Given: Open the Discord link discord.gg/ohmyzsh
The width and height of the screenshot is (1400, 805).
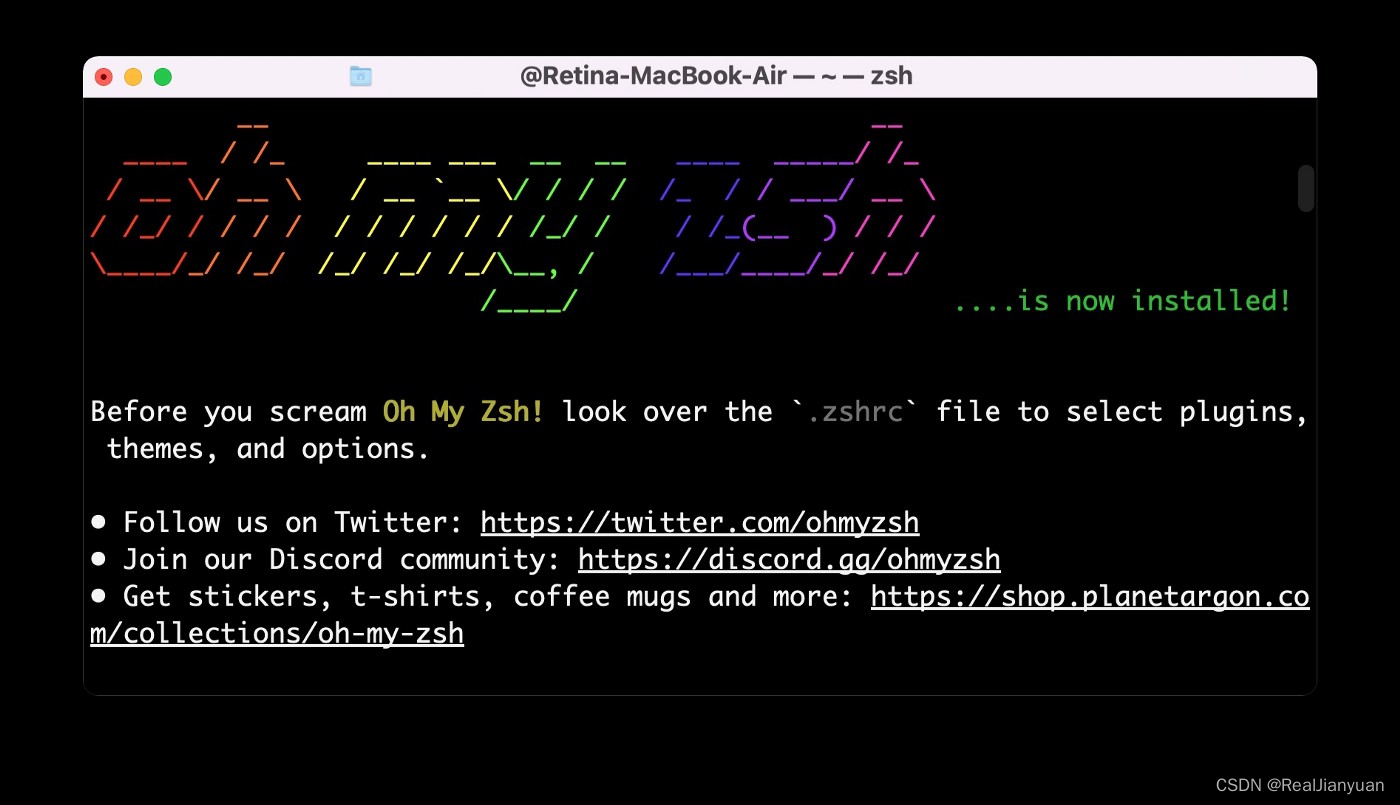Looking at the screenshot, I should pyautogui.click(x=789, y=559).
